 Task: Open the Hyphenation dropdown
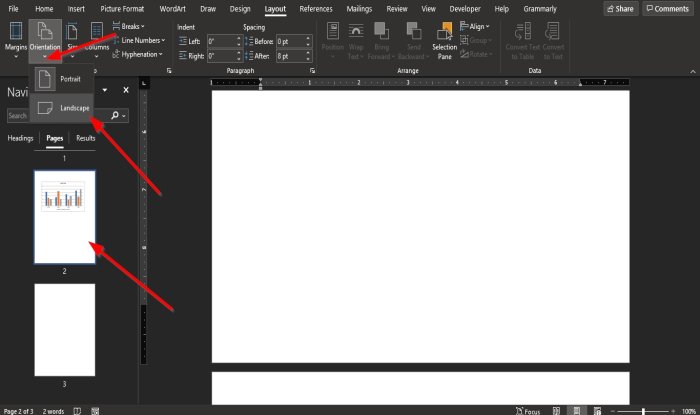pos(138,54)
